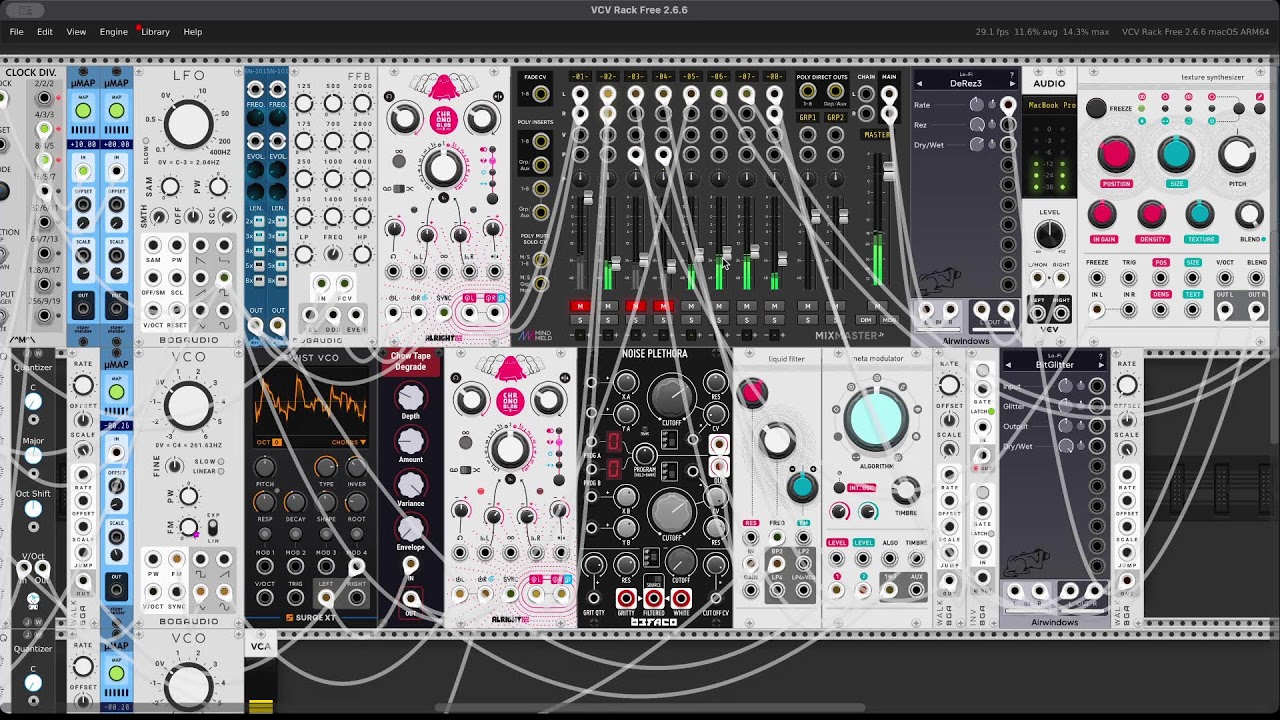Click the SIZE knob on texture synthesizer
This screenshot has width=1280, height=720.
click(x=1176, y=155)
